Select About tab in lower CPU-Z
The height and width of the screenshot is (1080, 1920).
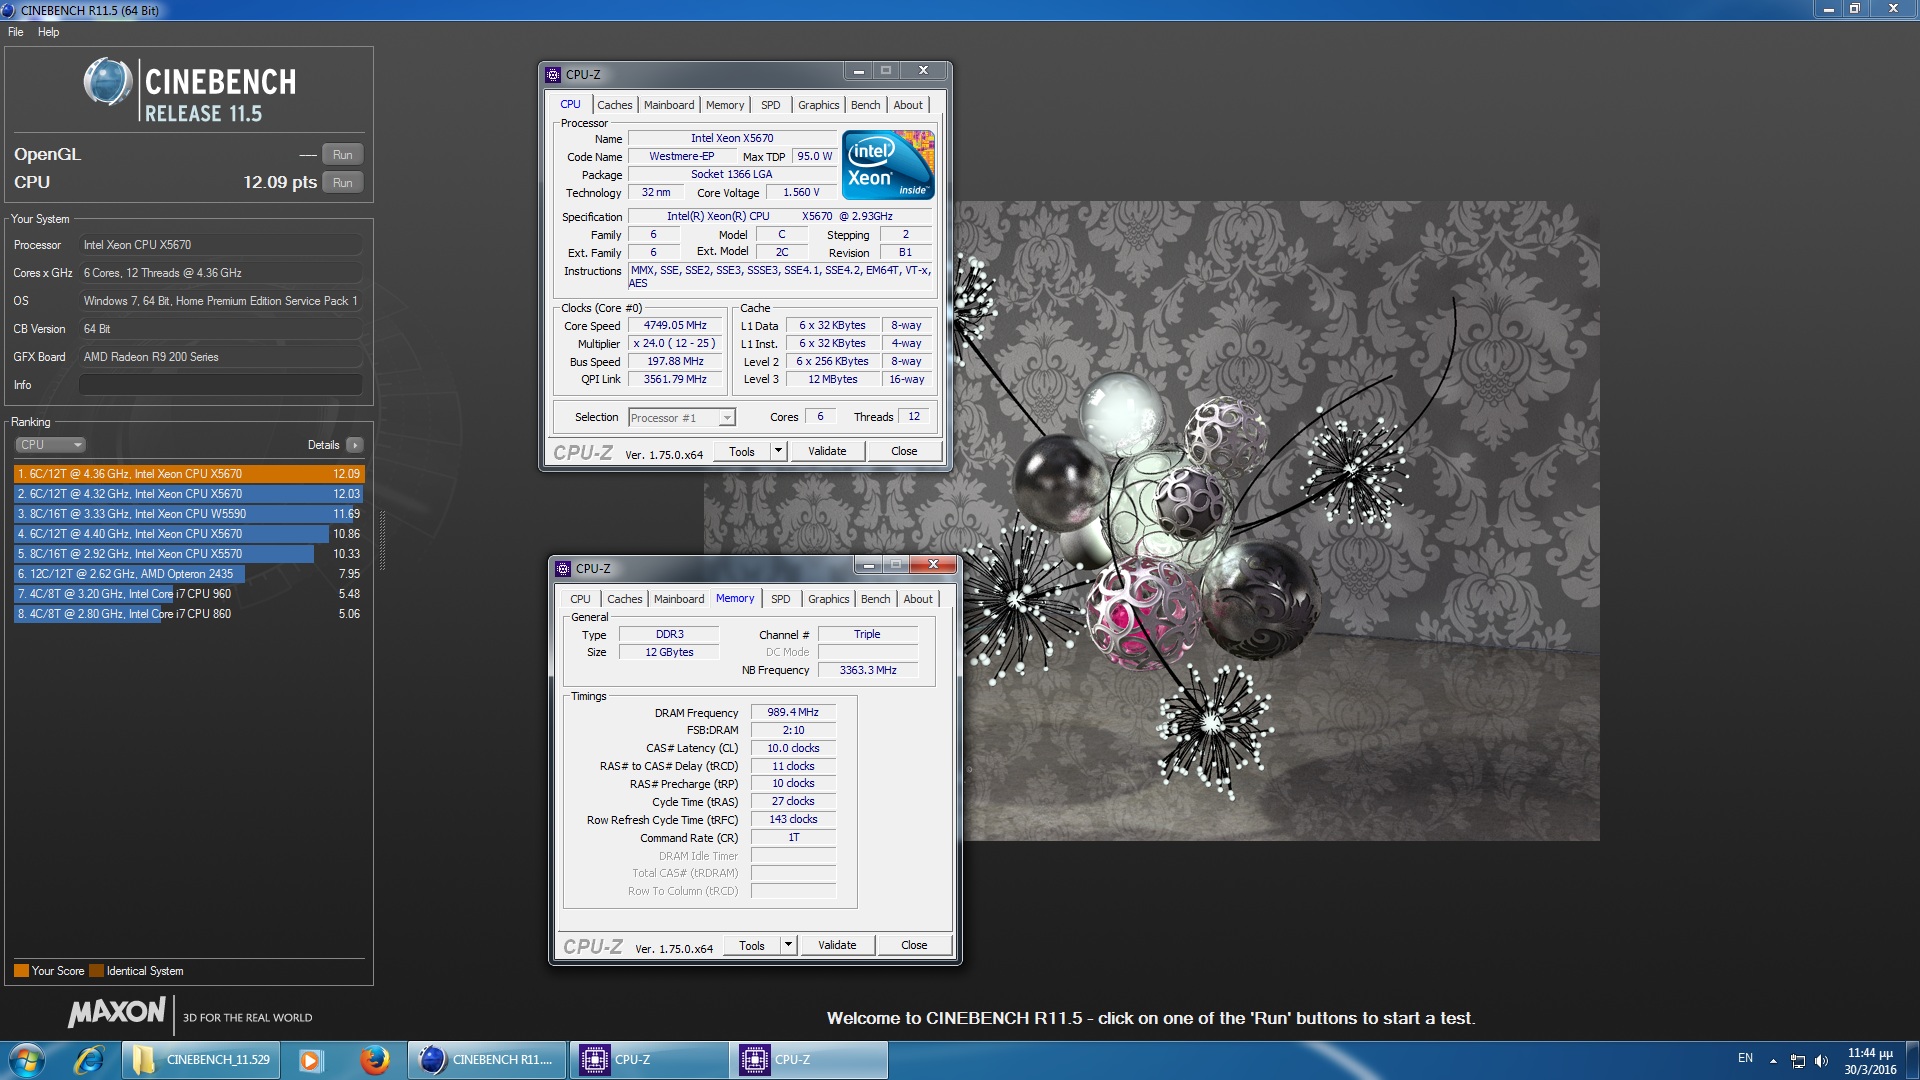918,599
